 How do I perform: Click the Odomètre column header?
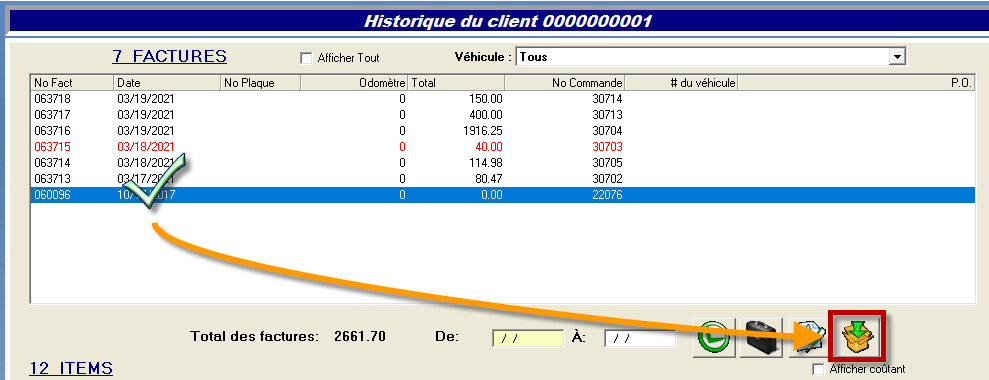pyautogui.click(x=354, y=83)
